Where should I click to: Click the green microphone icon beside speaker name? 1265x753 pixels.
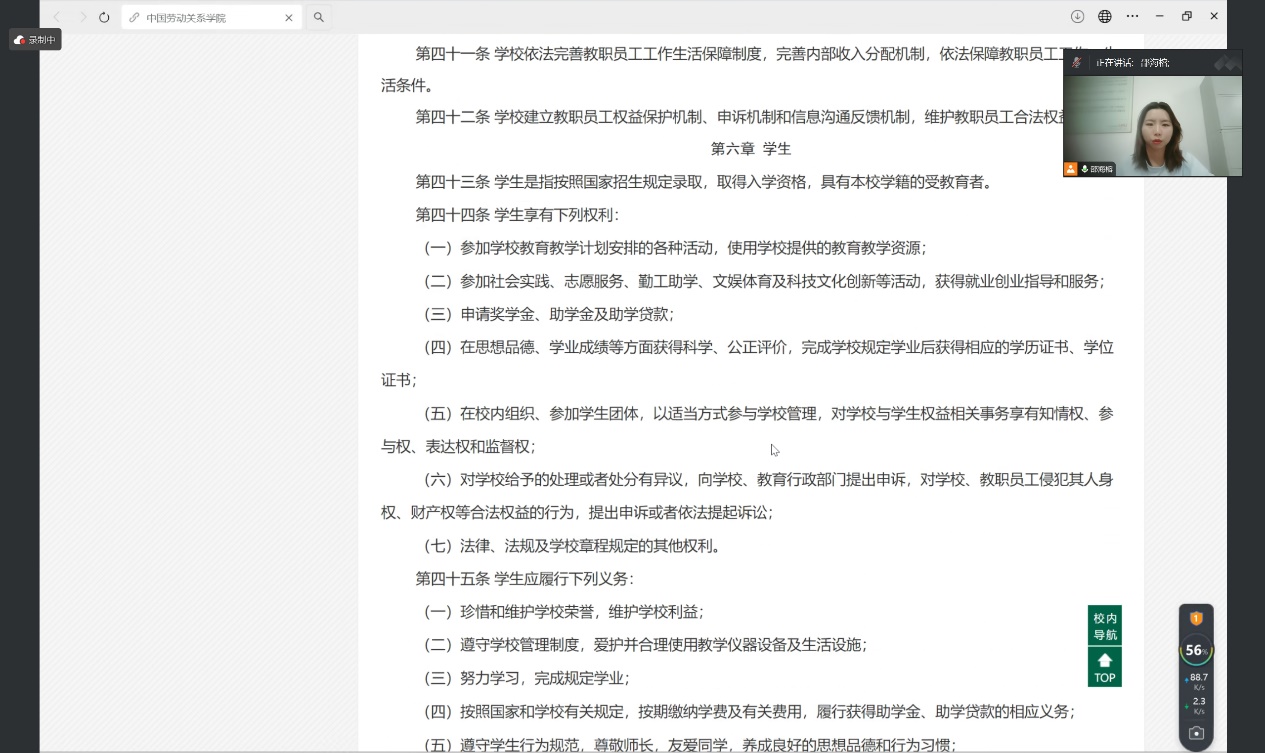pos(1085,169)
